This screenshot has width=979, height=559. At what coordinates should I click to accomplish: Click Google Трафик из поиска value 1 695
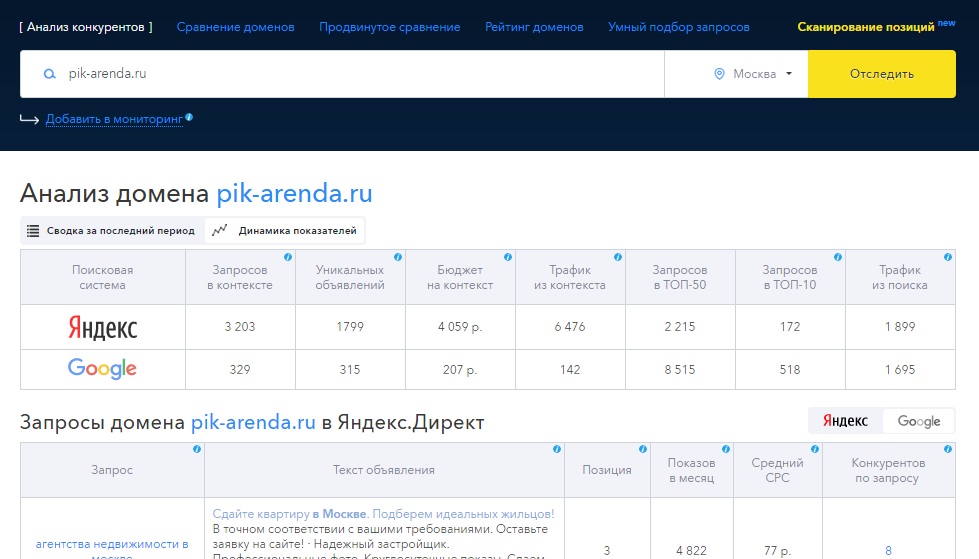(x=900, y=370)
